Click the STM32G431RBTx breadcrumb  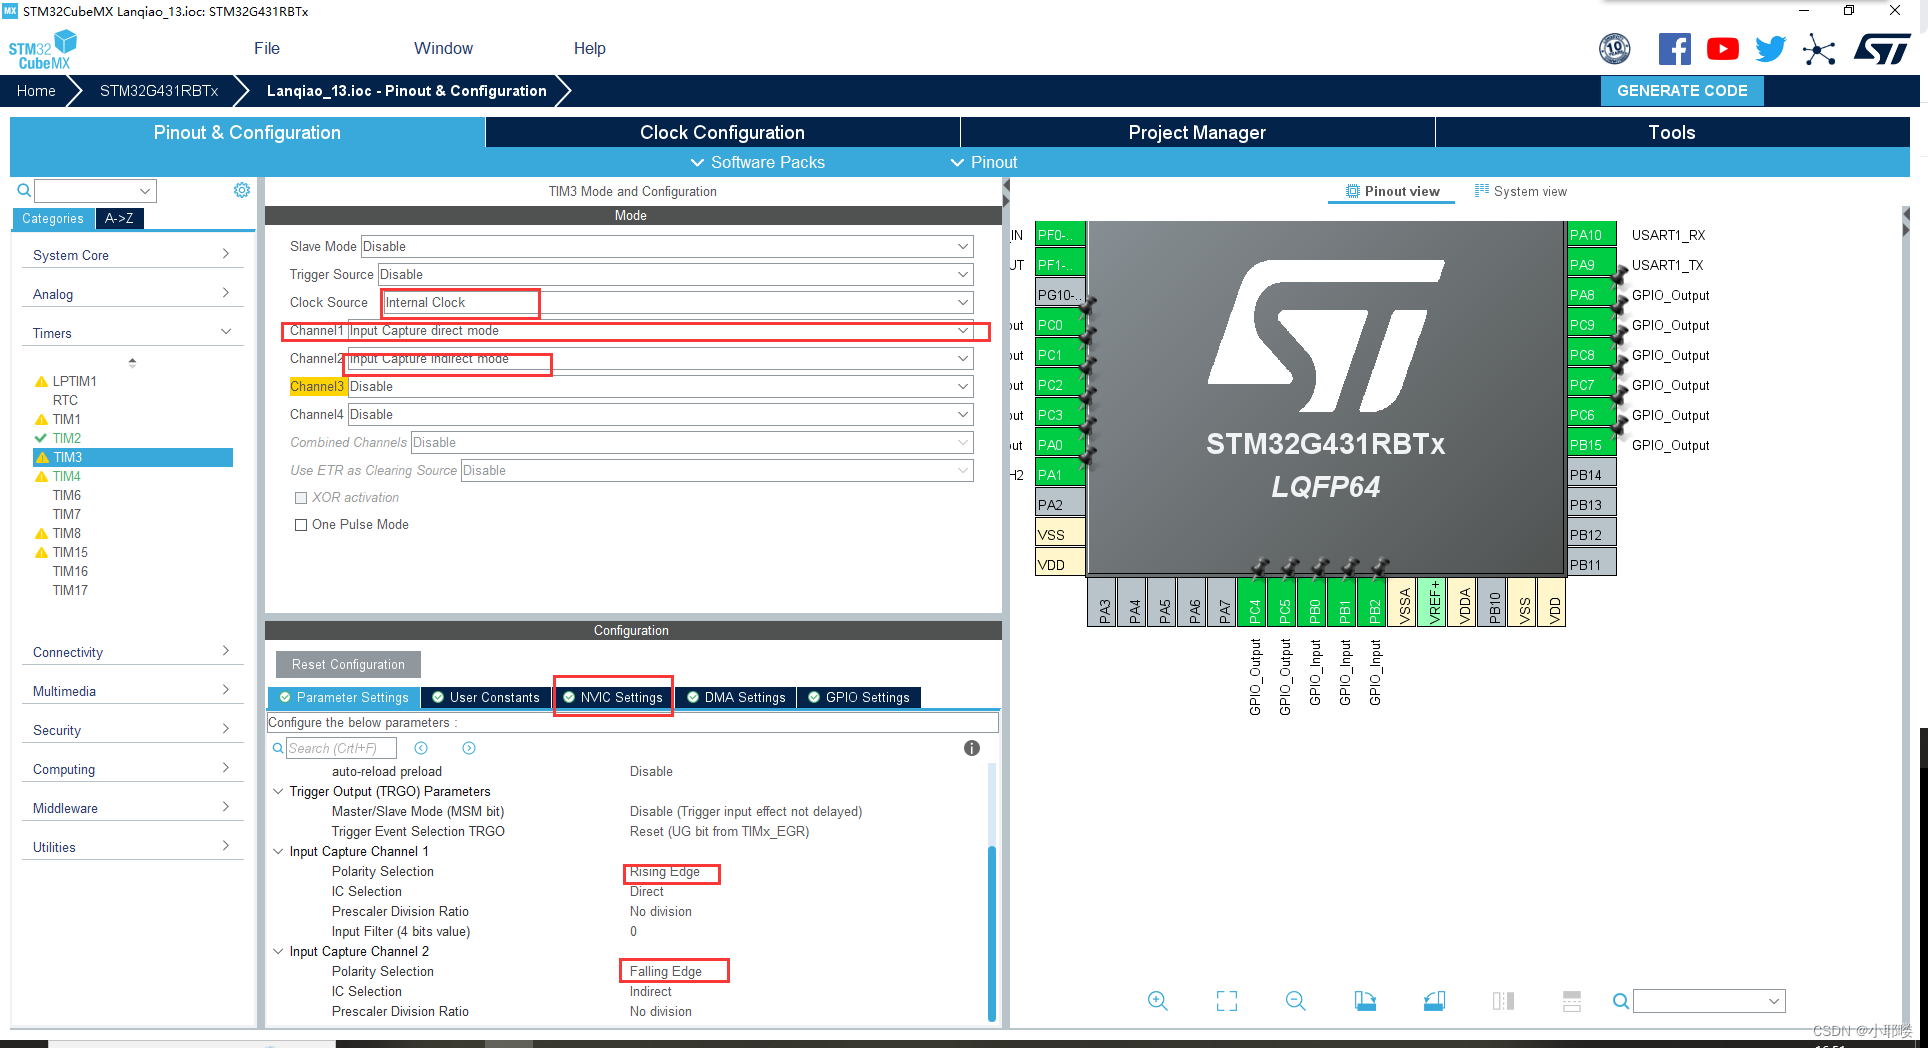point(159,91)
